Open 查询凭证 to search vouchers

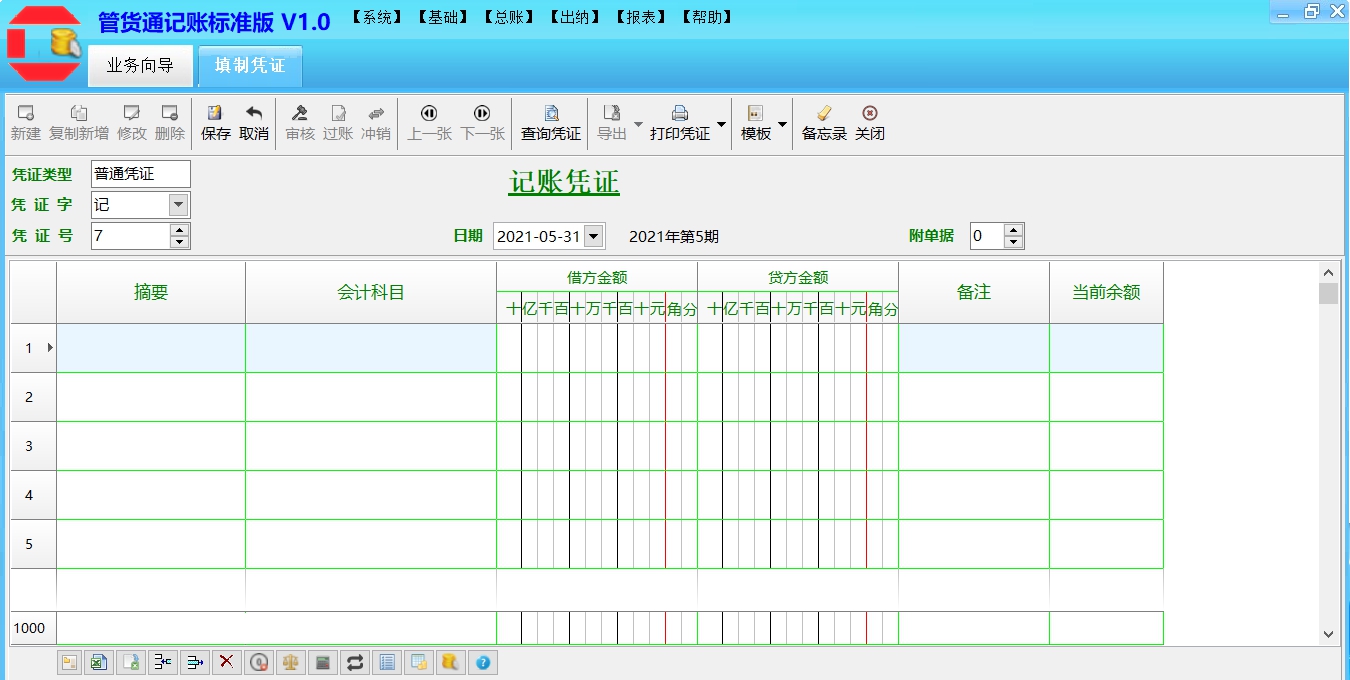pyautogui.click(x=549, y=122)
